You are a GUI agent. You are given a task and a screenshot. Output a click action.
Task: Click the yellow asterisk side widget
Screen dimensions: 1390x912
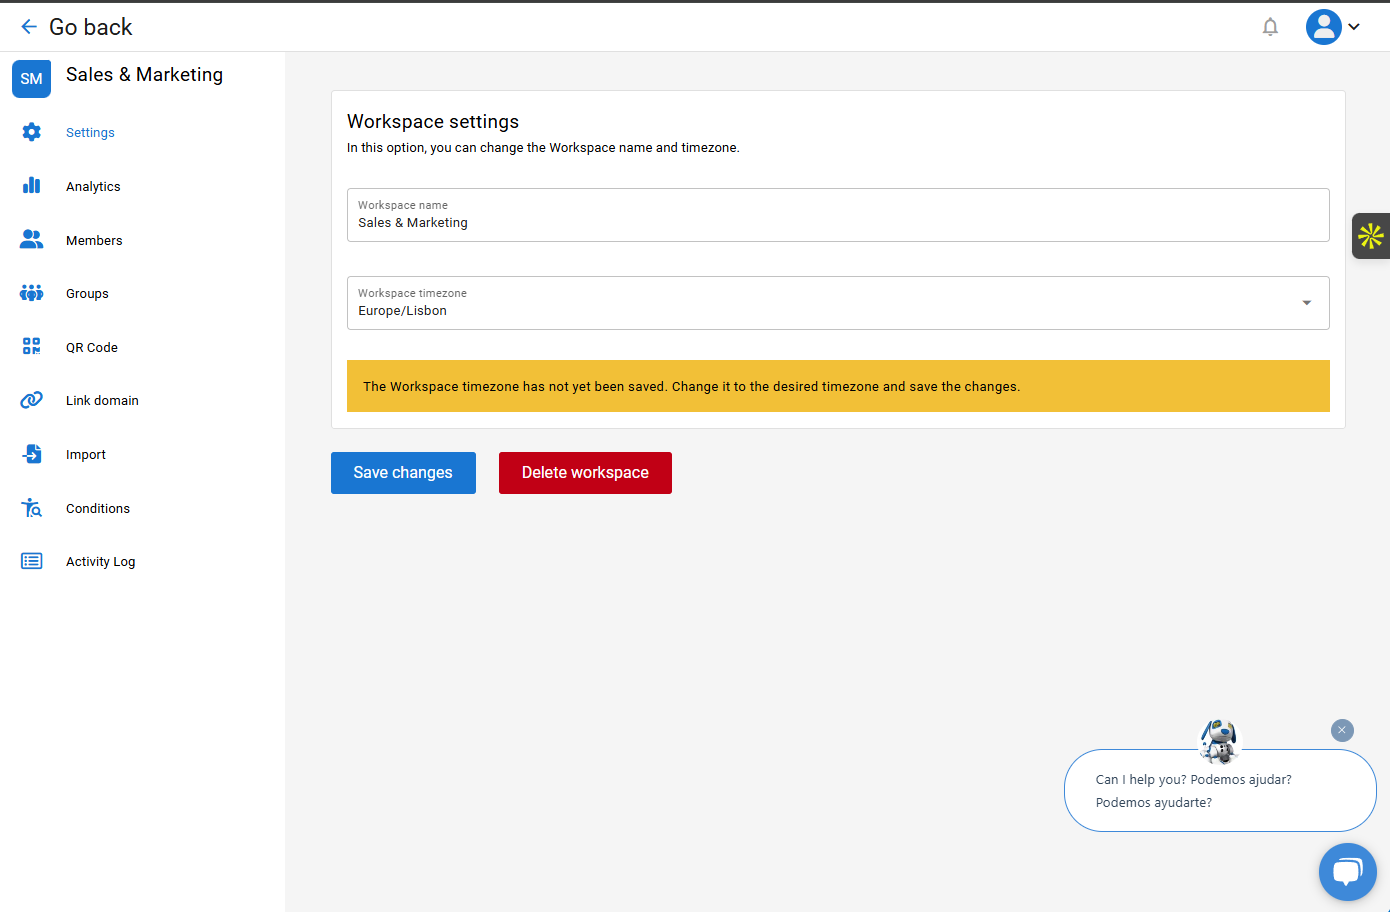click(x=1371, y=236)
